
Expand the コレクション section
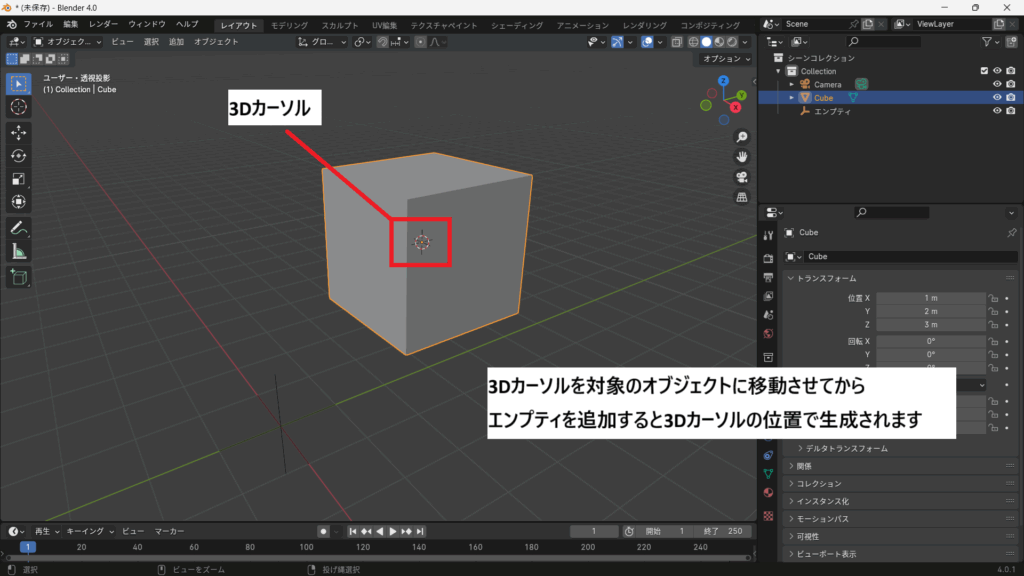click(819, 484)
